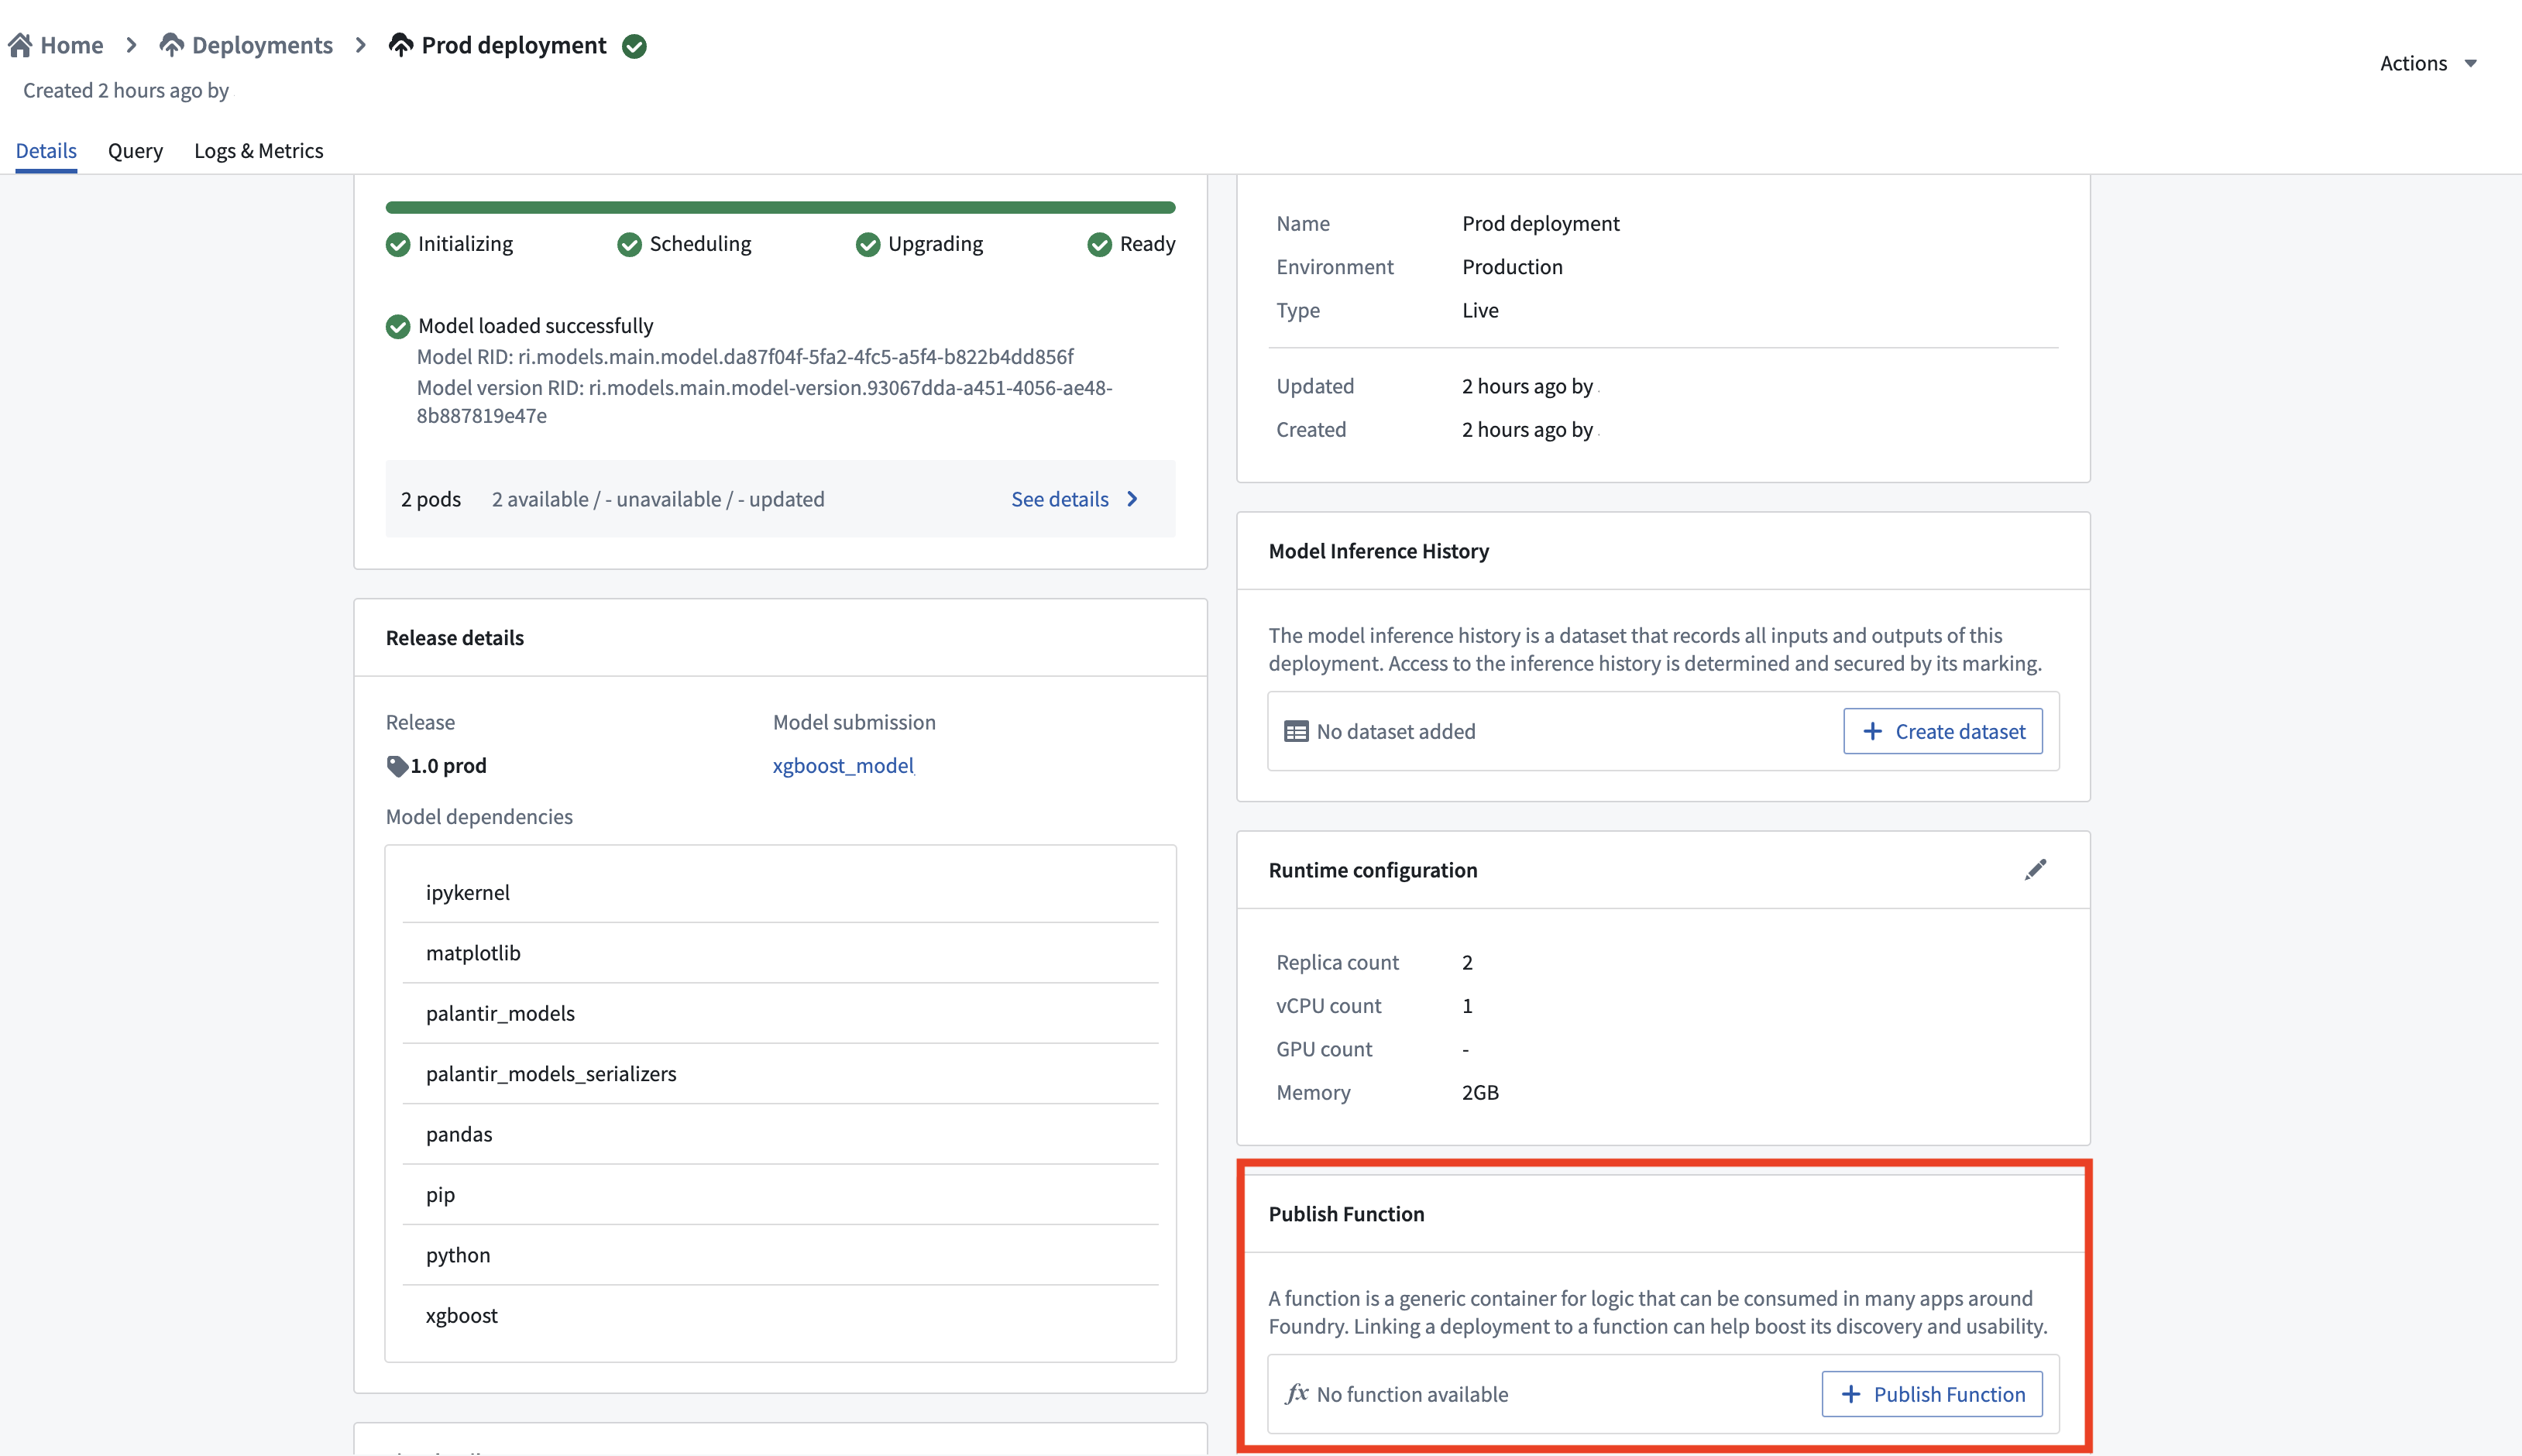Click the Scheduling step check icon
Screen dimensions: 2522x1456
point(629,244)
